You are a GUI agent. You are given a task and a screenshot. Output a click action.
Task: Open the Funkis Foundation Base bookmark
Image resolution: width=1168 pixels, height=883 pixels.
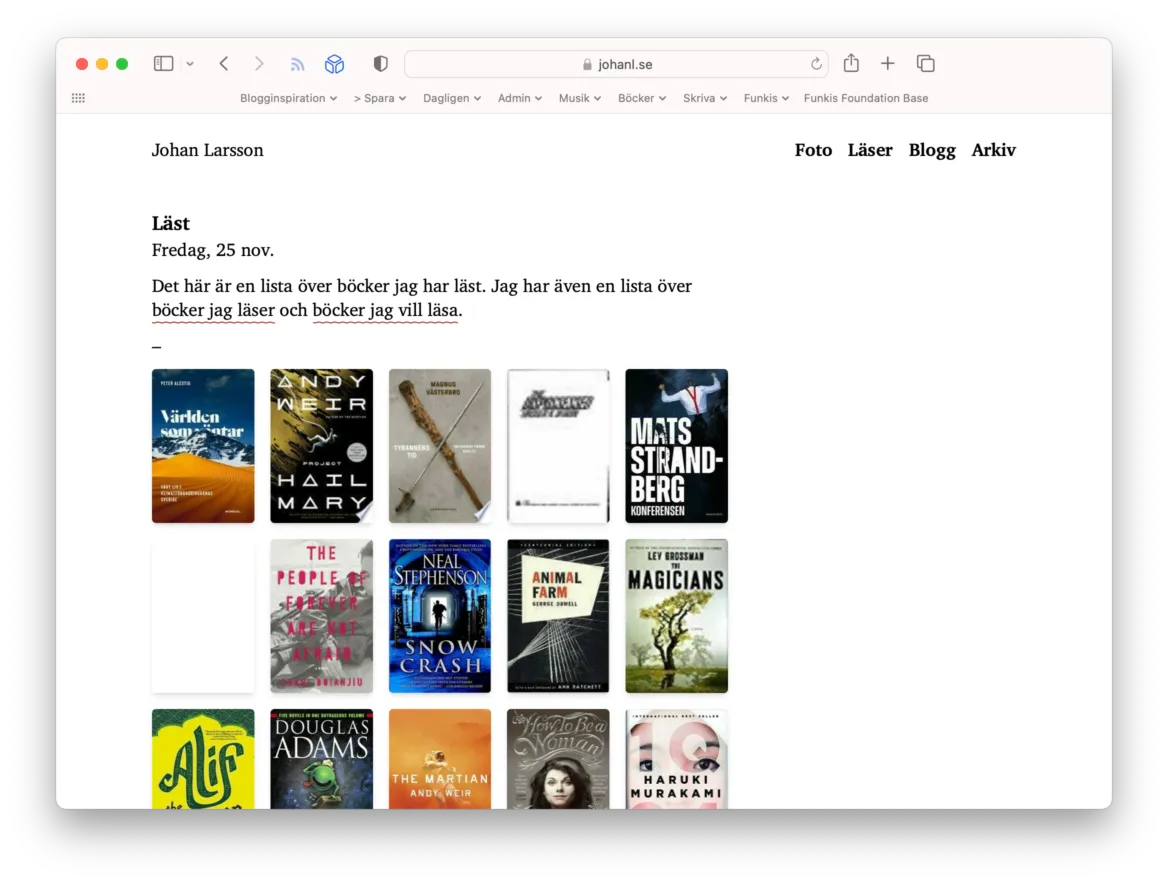tap(866, 98)
